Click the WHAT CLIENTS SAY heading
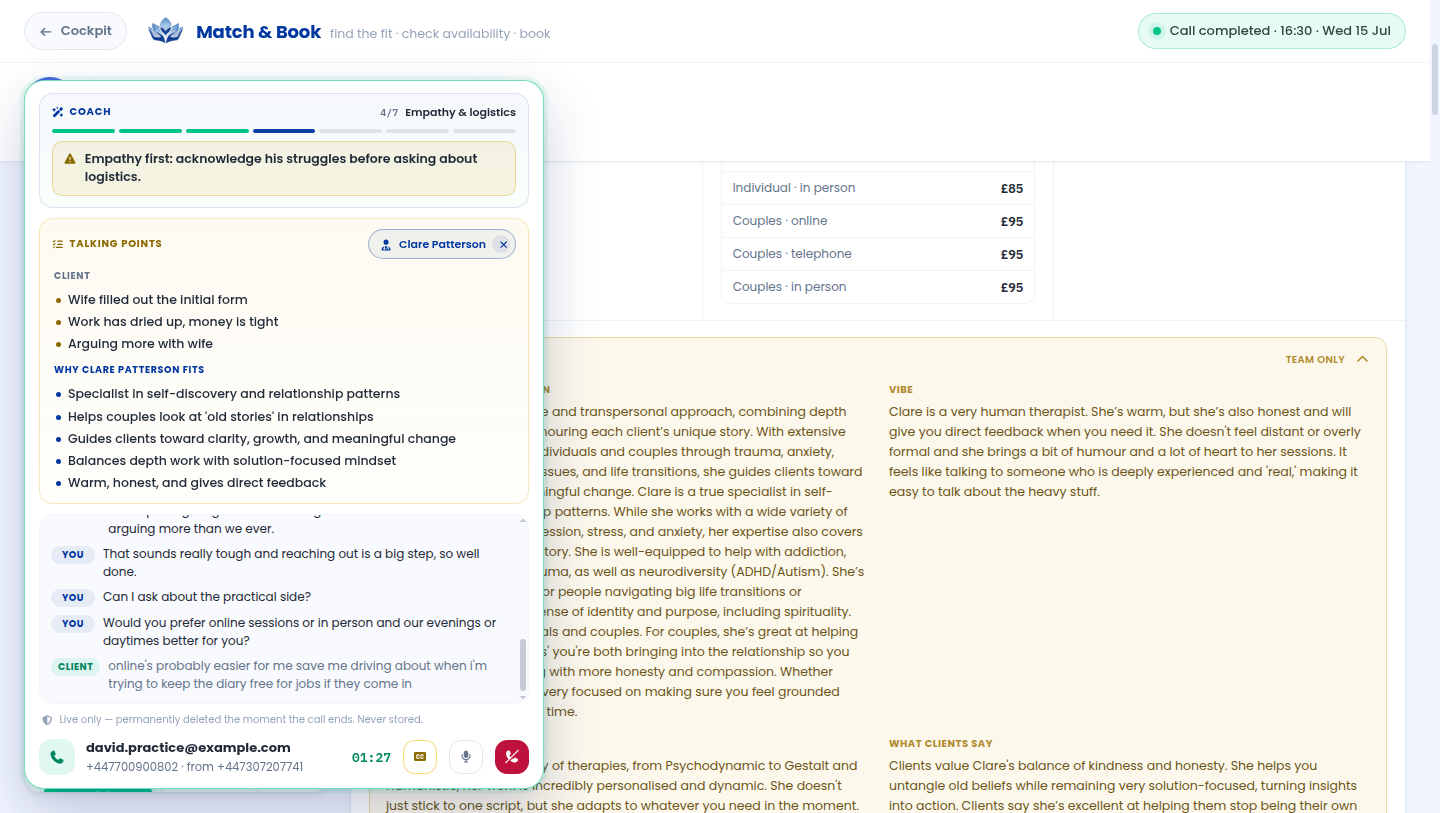Screen dimensions: 1440x813 (x=941, y=744)
